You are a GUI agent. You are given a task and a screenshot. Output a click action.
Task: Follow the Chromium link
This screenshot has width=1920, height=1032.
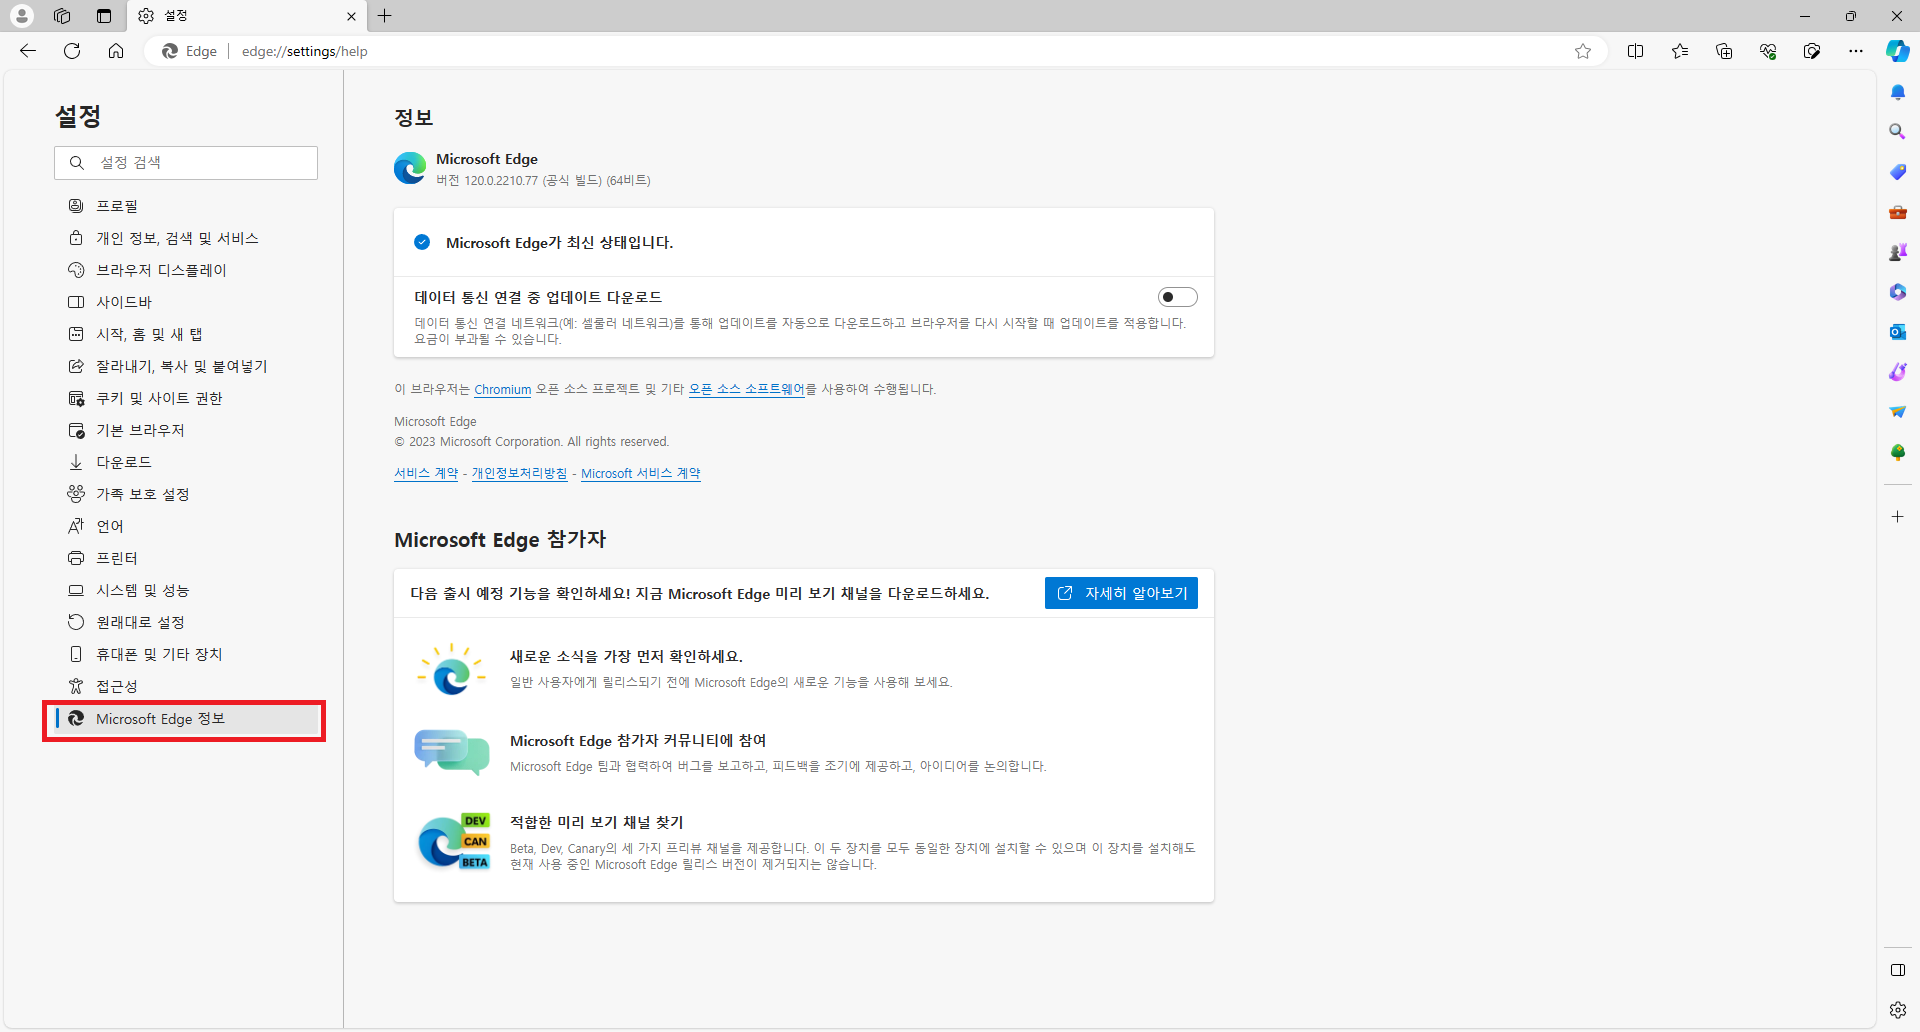pos(502,390)
